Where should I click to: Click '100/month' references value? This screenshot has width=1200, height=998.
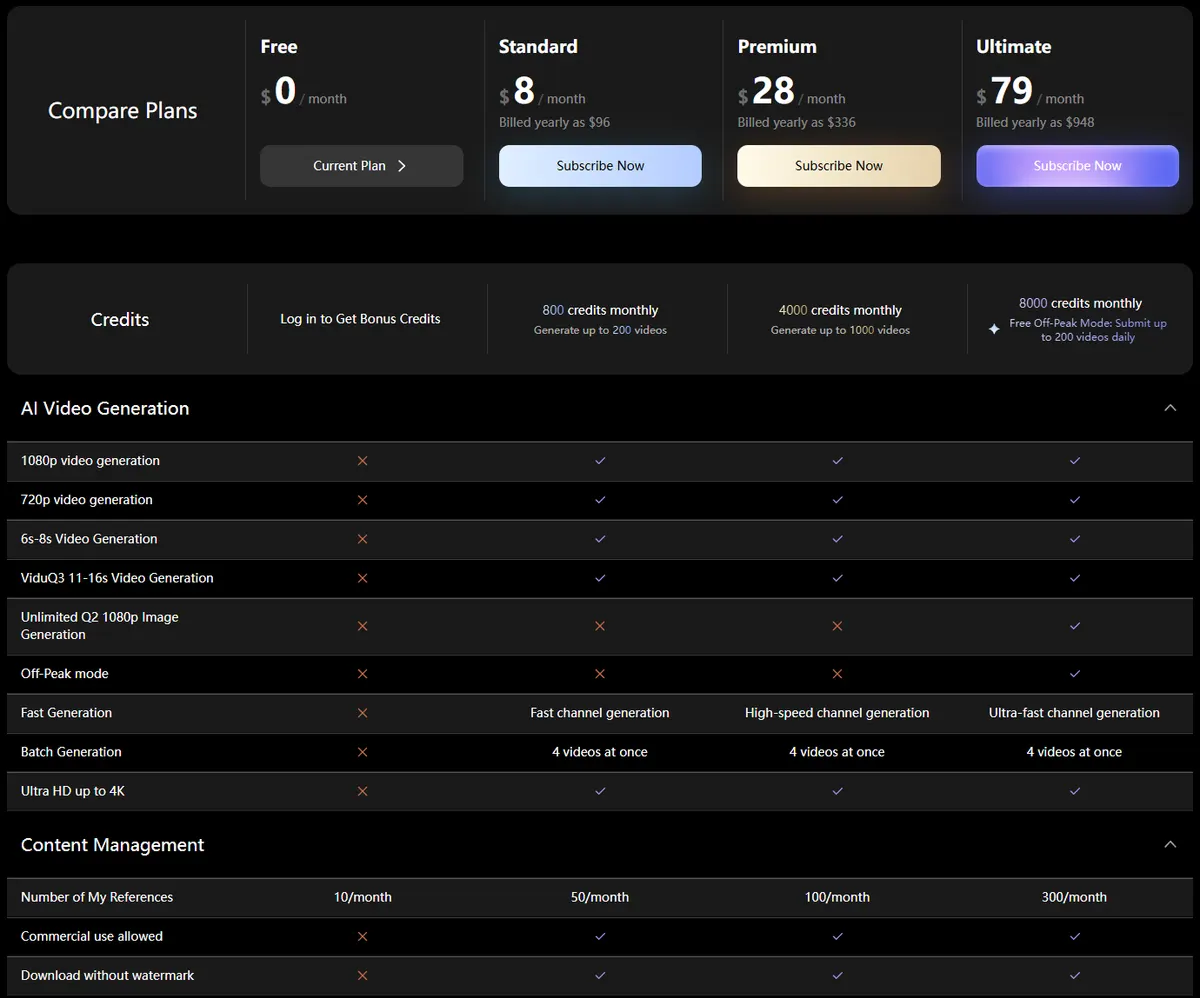point(837,897)
